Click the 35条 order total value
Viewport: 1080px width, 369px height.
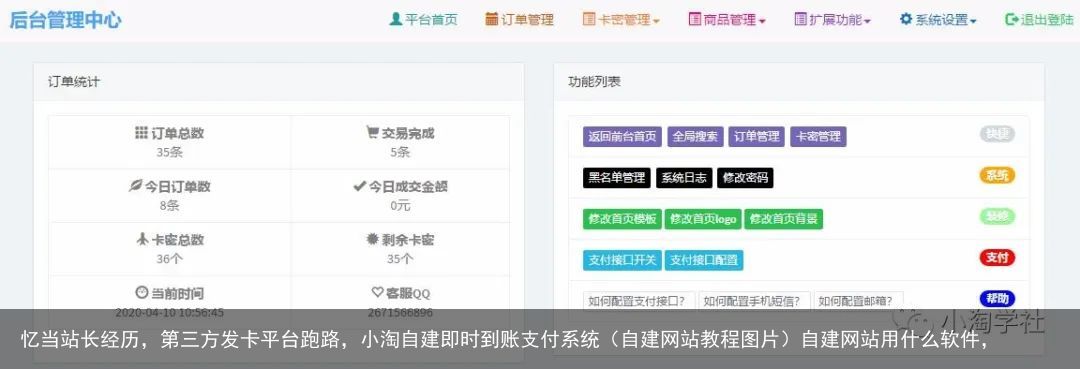pos(169,152)
